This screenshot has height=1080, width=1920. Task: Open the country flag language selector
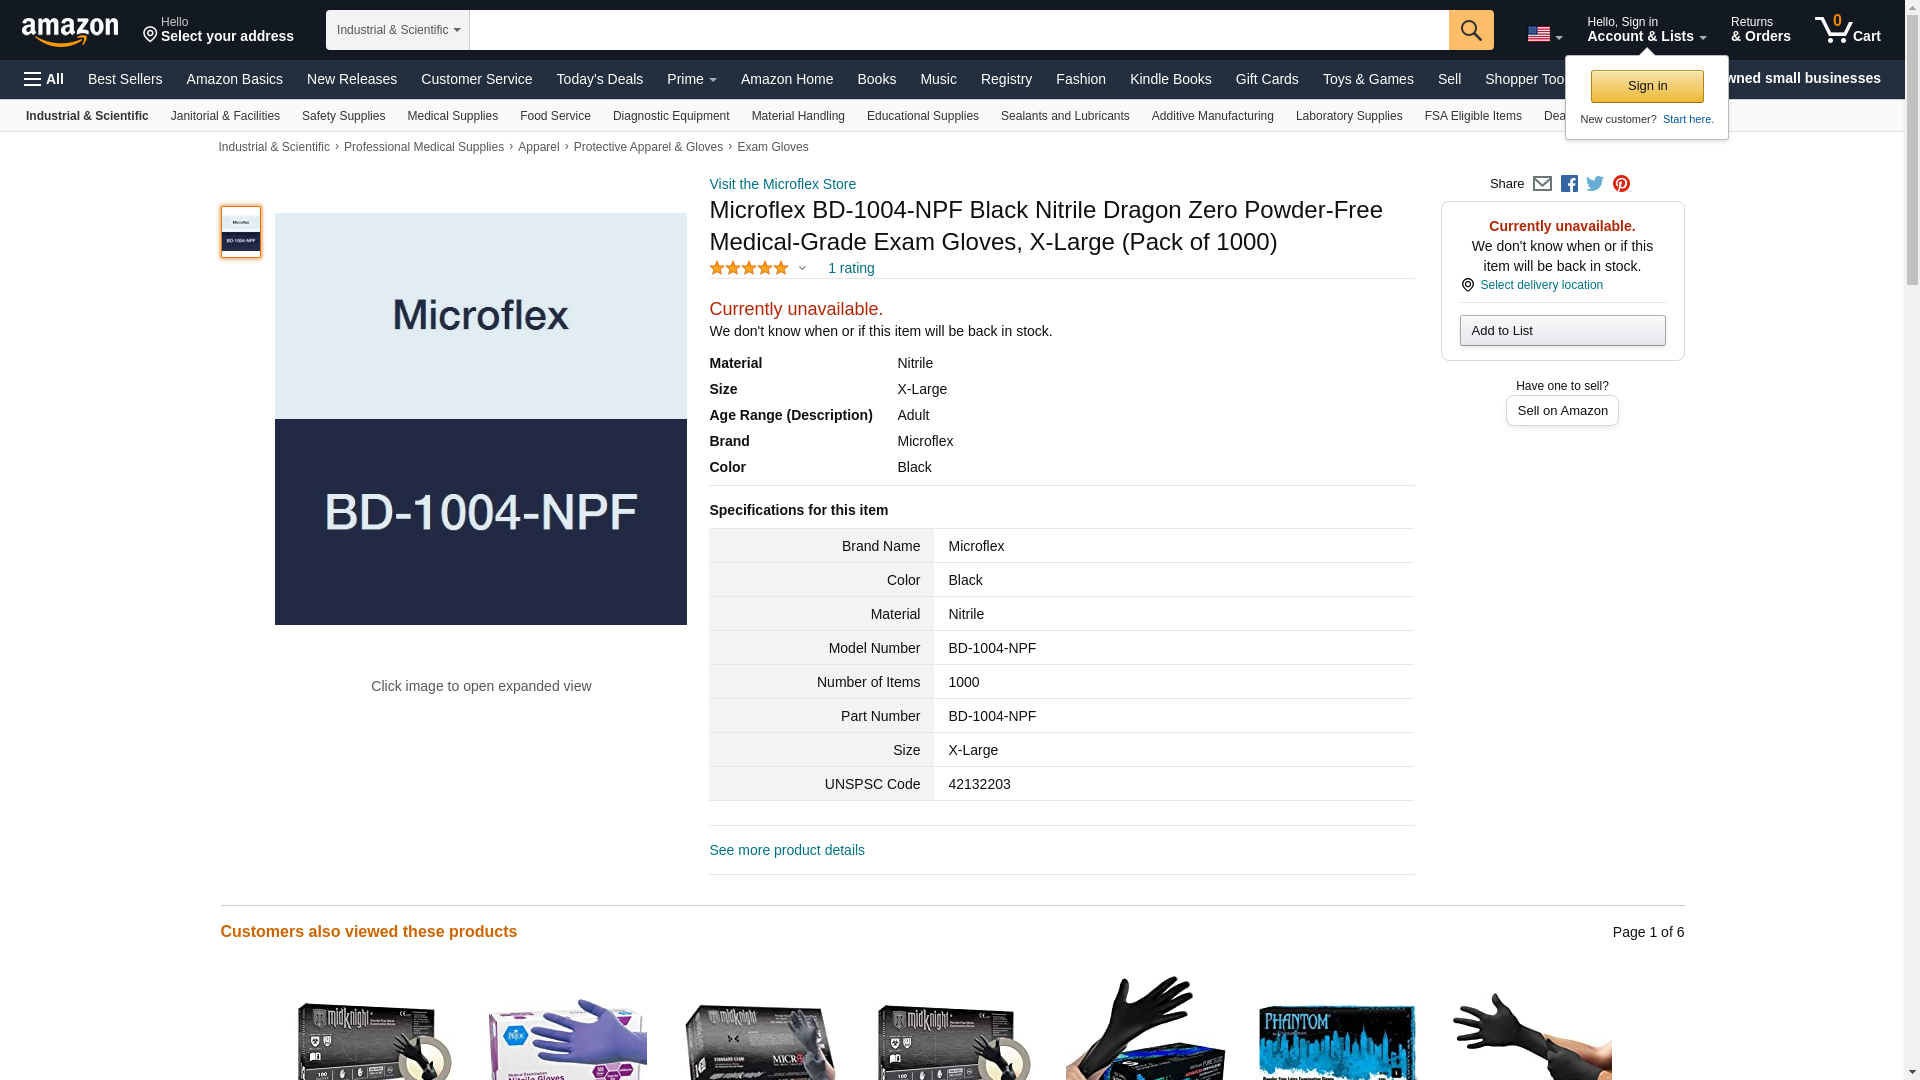1544,35
